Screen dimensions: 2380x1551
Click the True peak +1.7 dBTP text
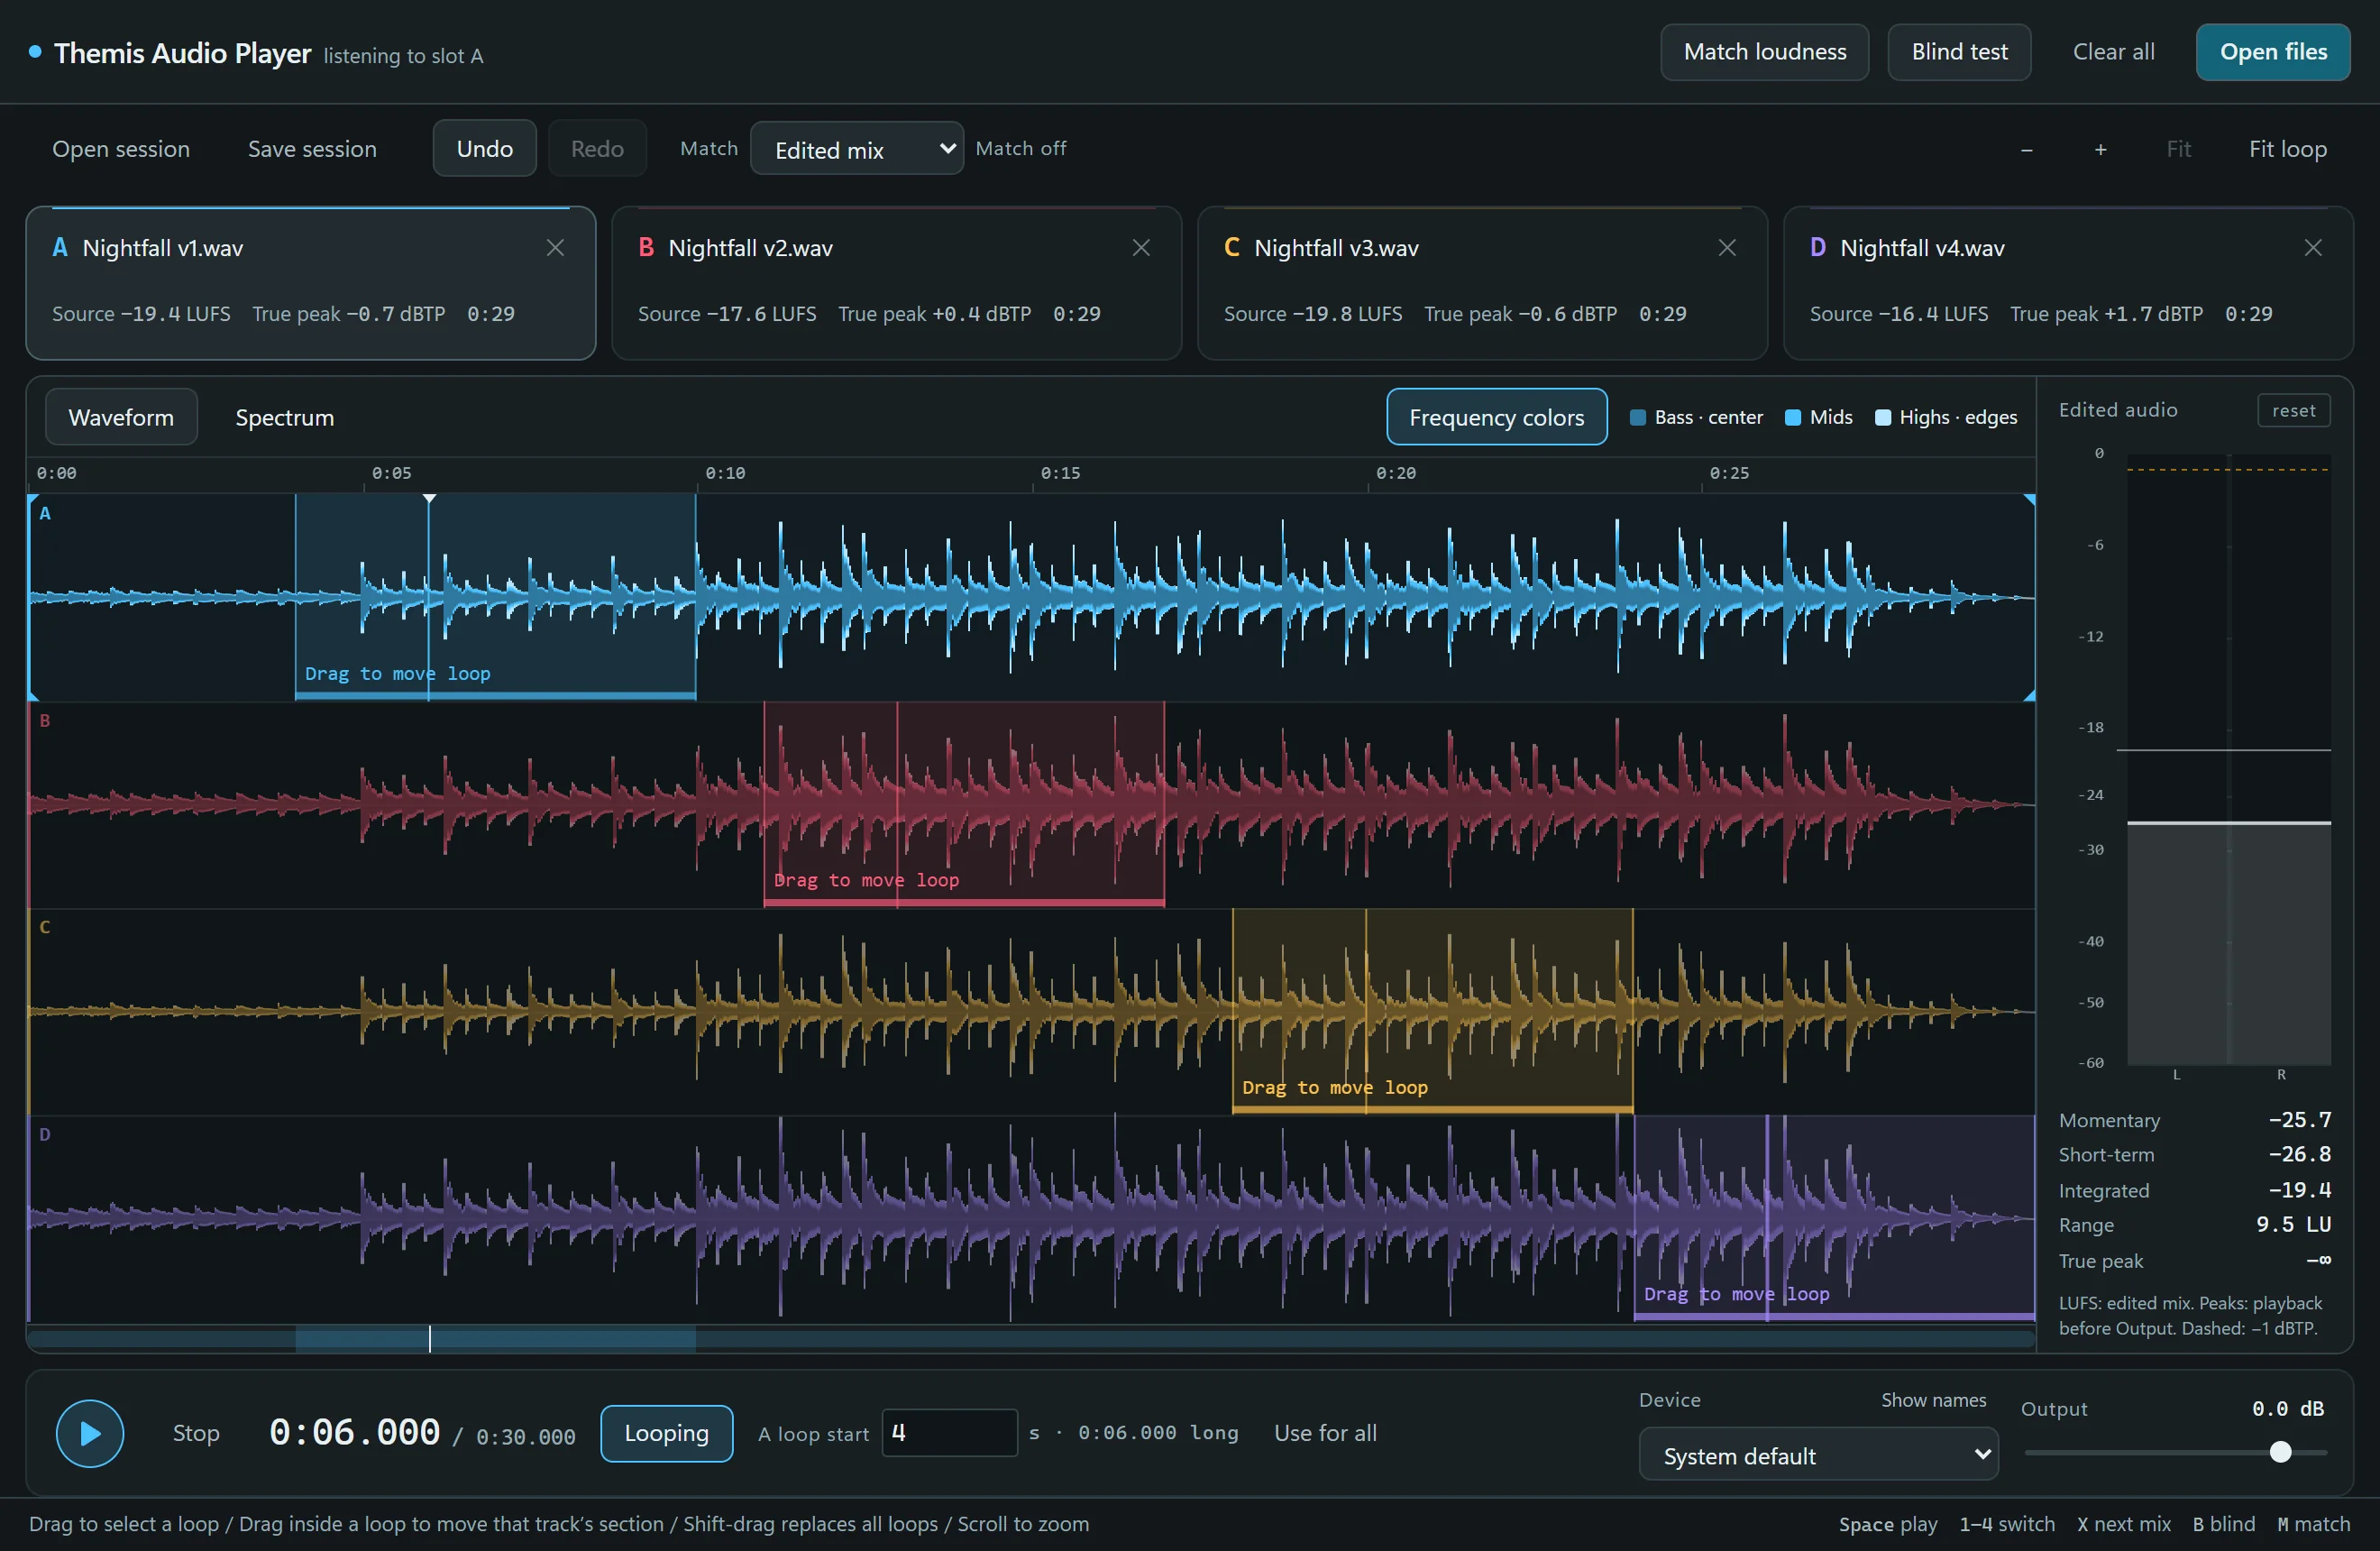click(x=2106, y=314)
